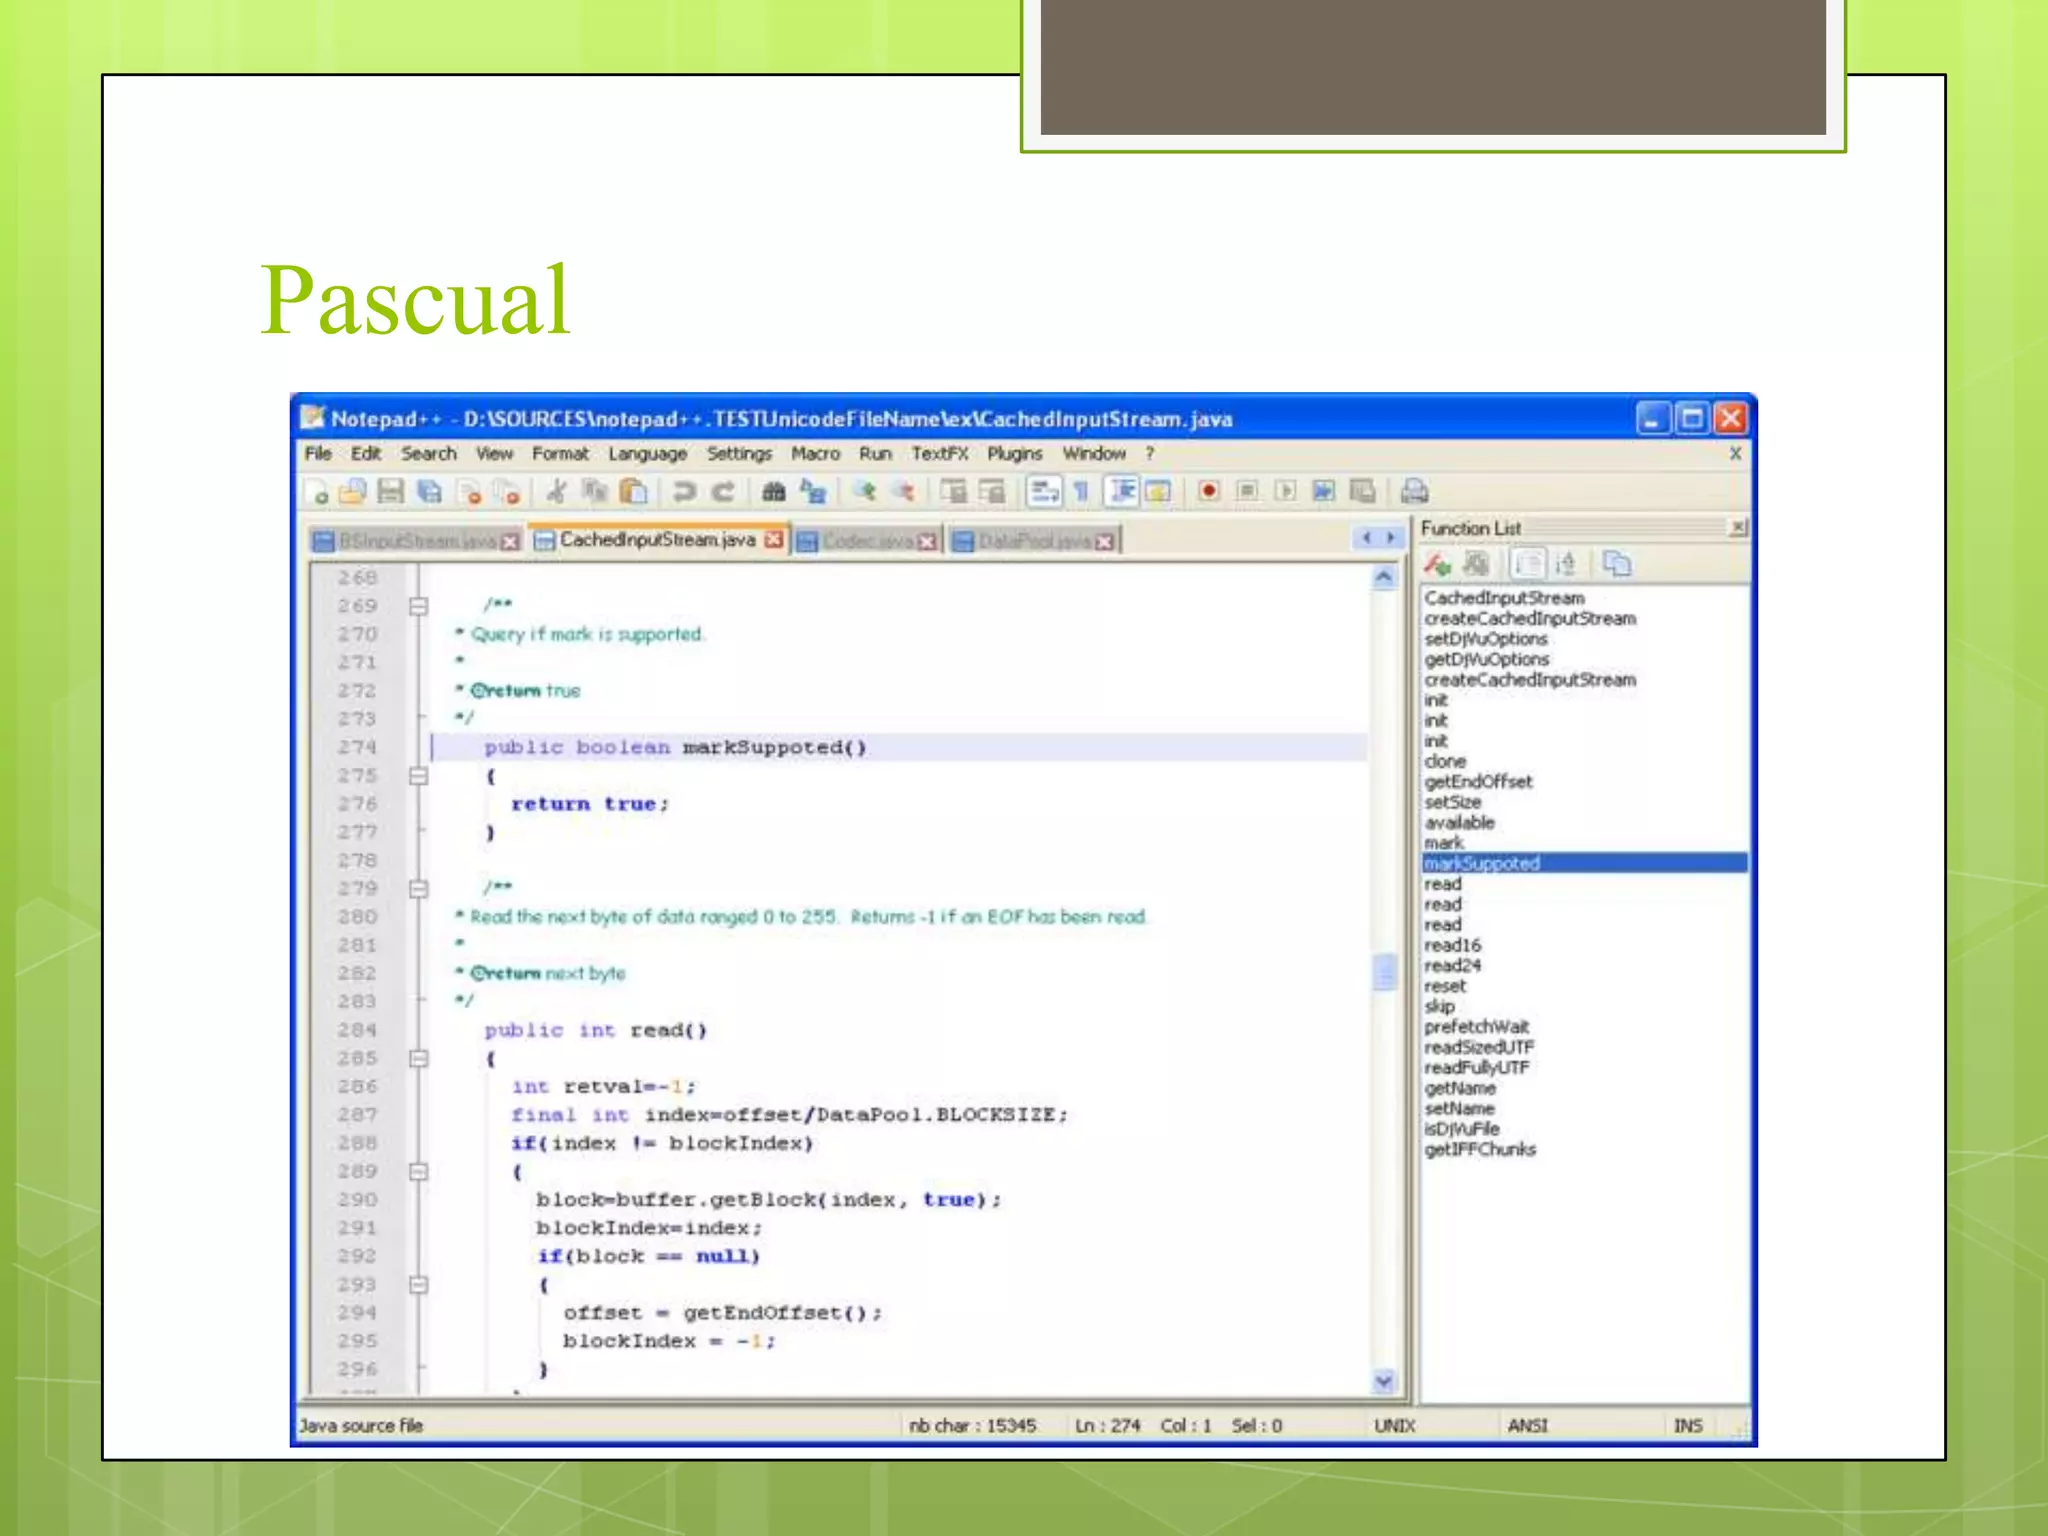Image resolution: width=2048 pixels, height=1536 pixels.
Task: Toggle Function List view mode icon
Action: pyautogui.click(x=1527, y=565)
